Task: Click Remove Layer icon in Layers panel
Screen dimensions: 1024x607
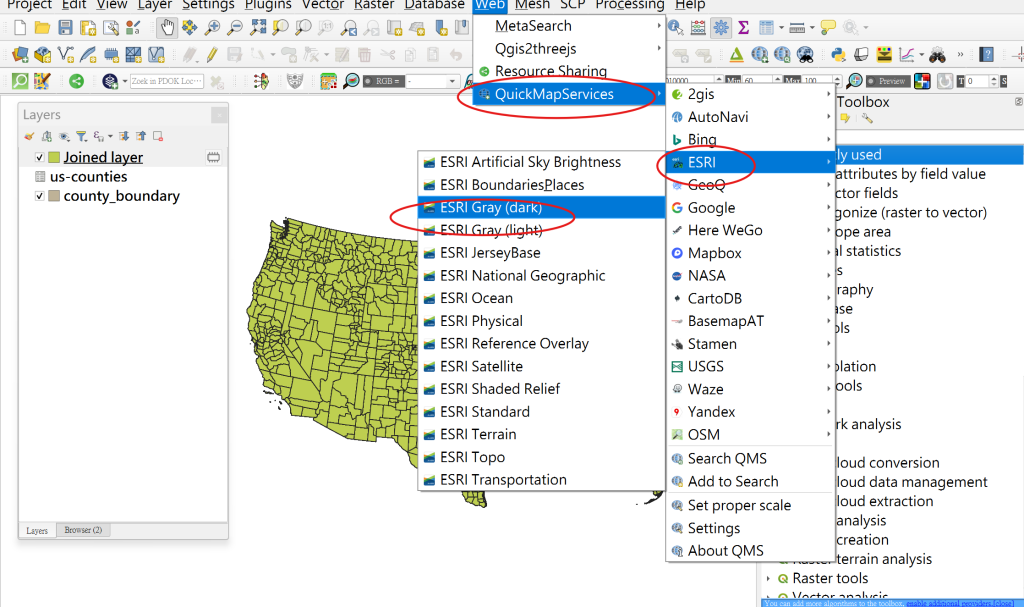Action: 158,136
